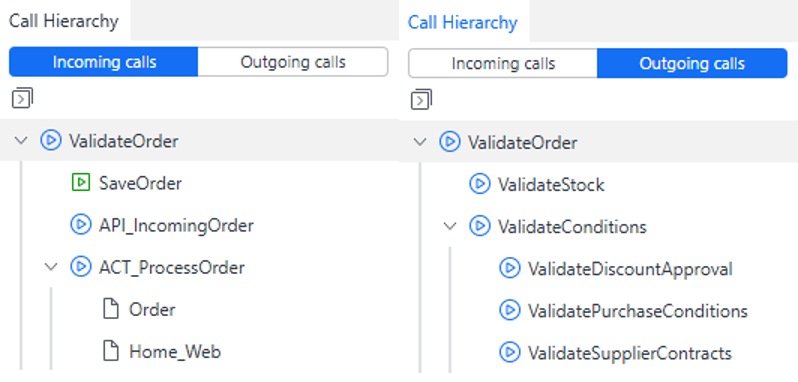This screenshot has width=798, height=382.
Task: Click the ValidateDiscountApproval action icon
Action: [509, 268]
